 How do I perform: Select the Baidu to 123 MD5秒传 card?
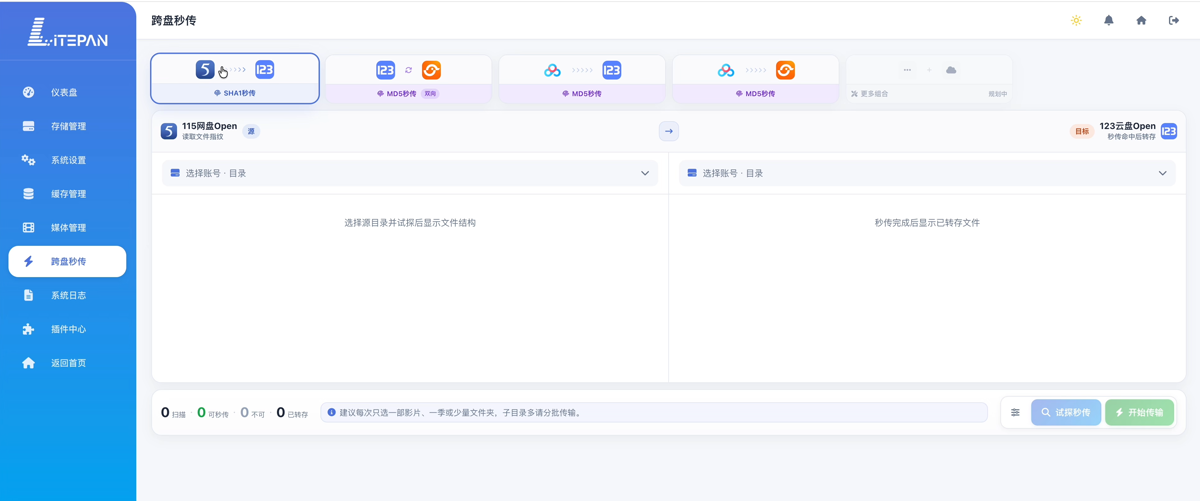coord(582,79)
